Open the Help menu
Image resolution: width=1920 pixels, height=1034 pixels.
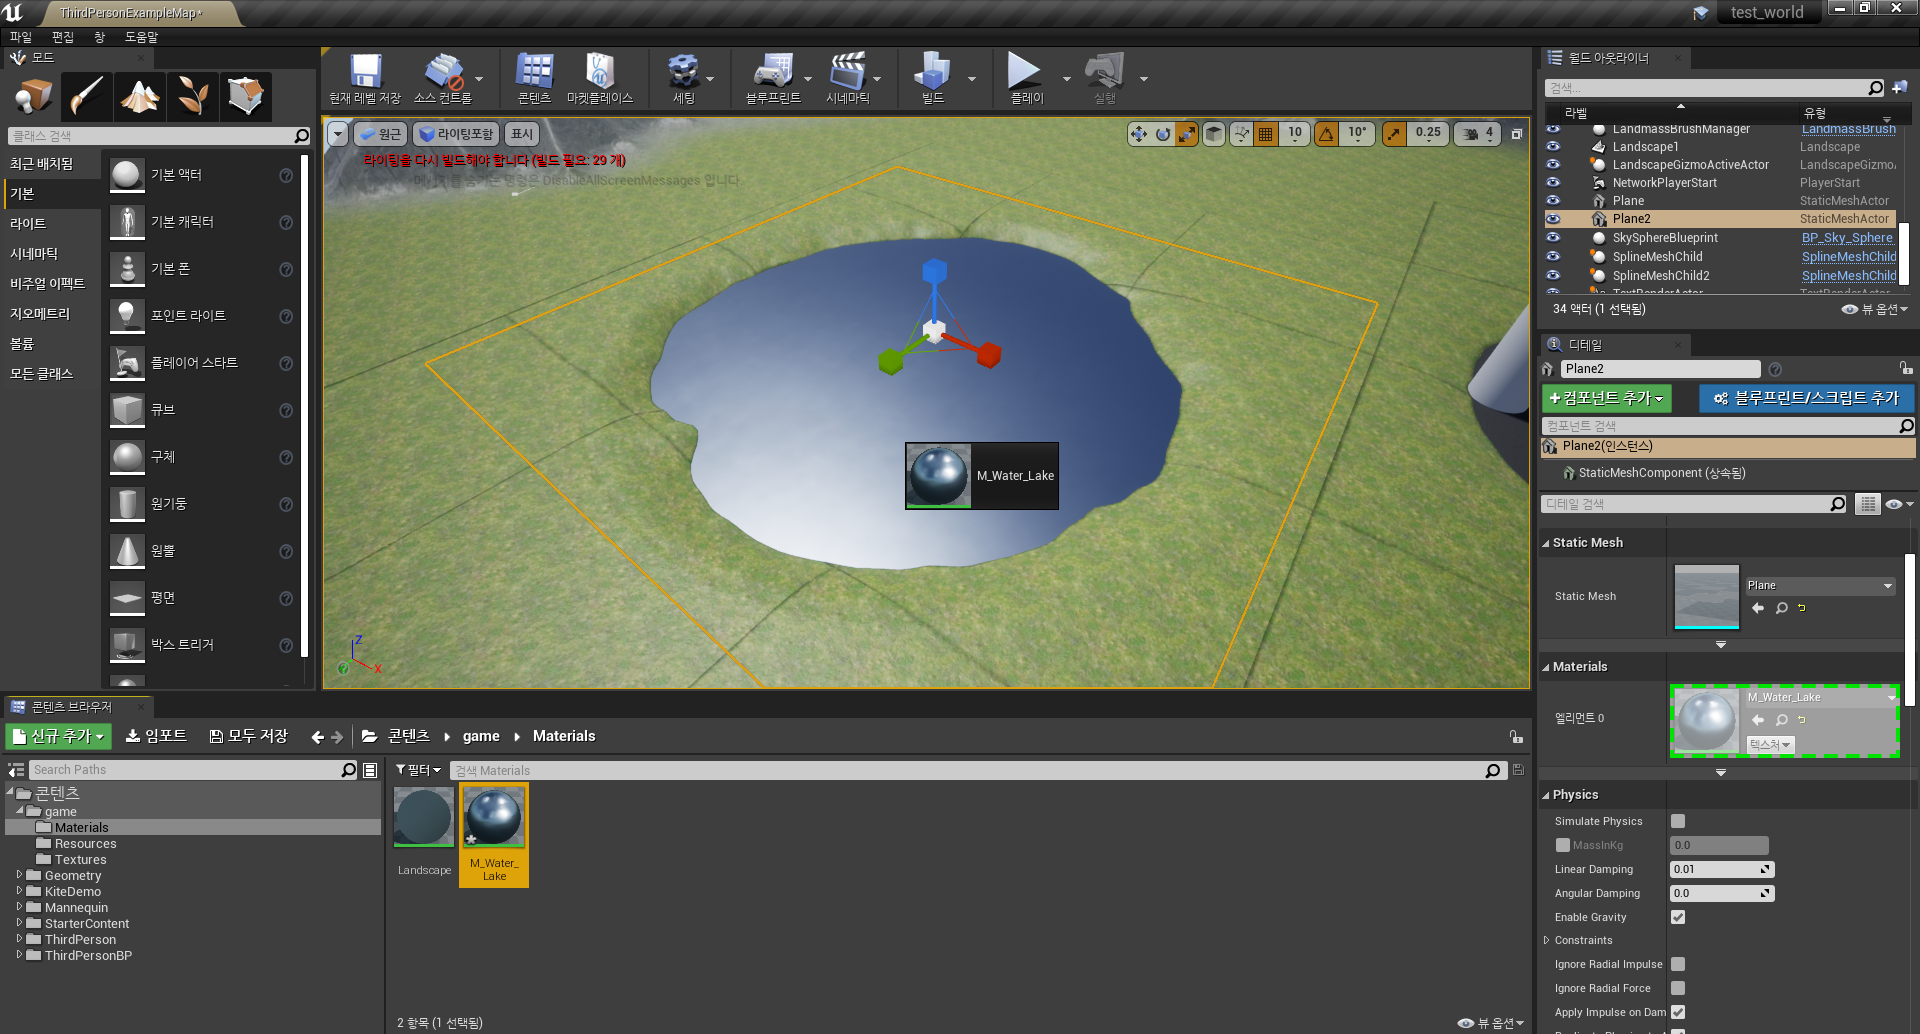[x=141, y=37]
